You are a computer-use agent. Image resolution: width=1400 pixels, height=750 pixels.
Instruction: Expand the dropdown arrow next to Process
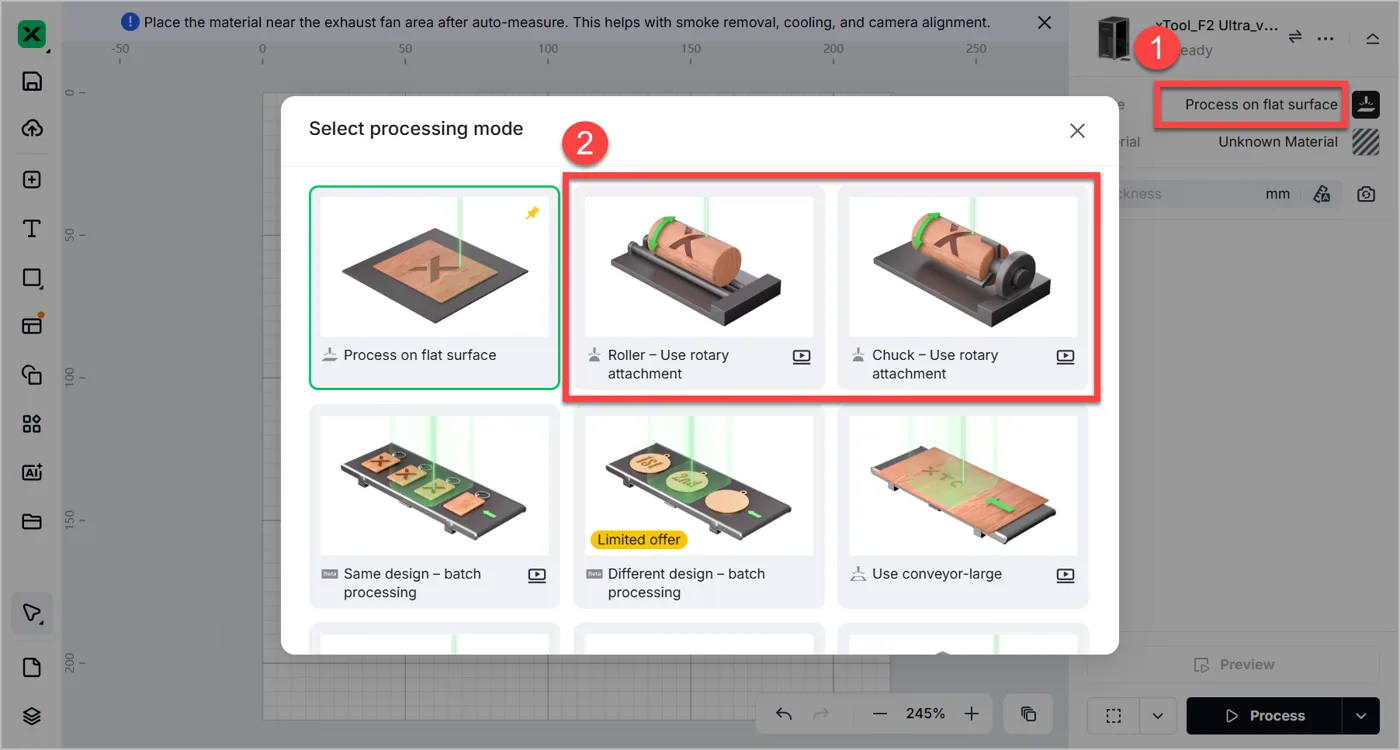[1360, 716]
